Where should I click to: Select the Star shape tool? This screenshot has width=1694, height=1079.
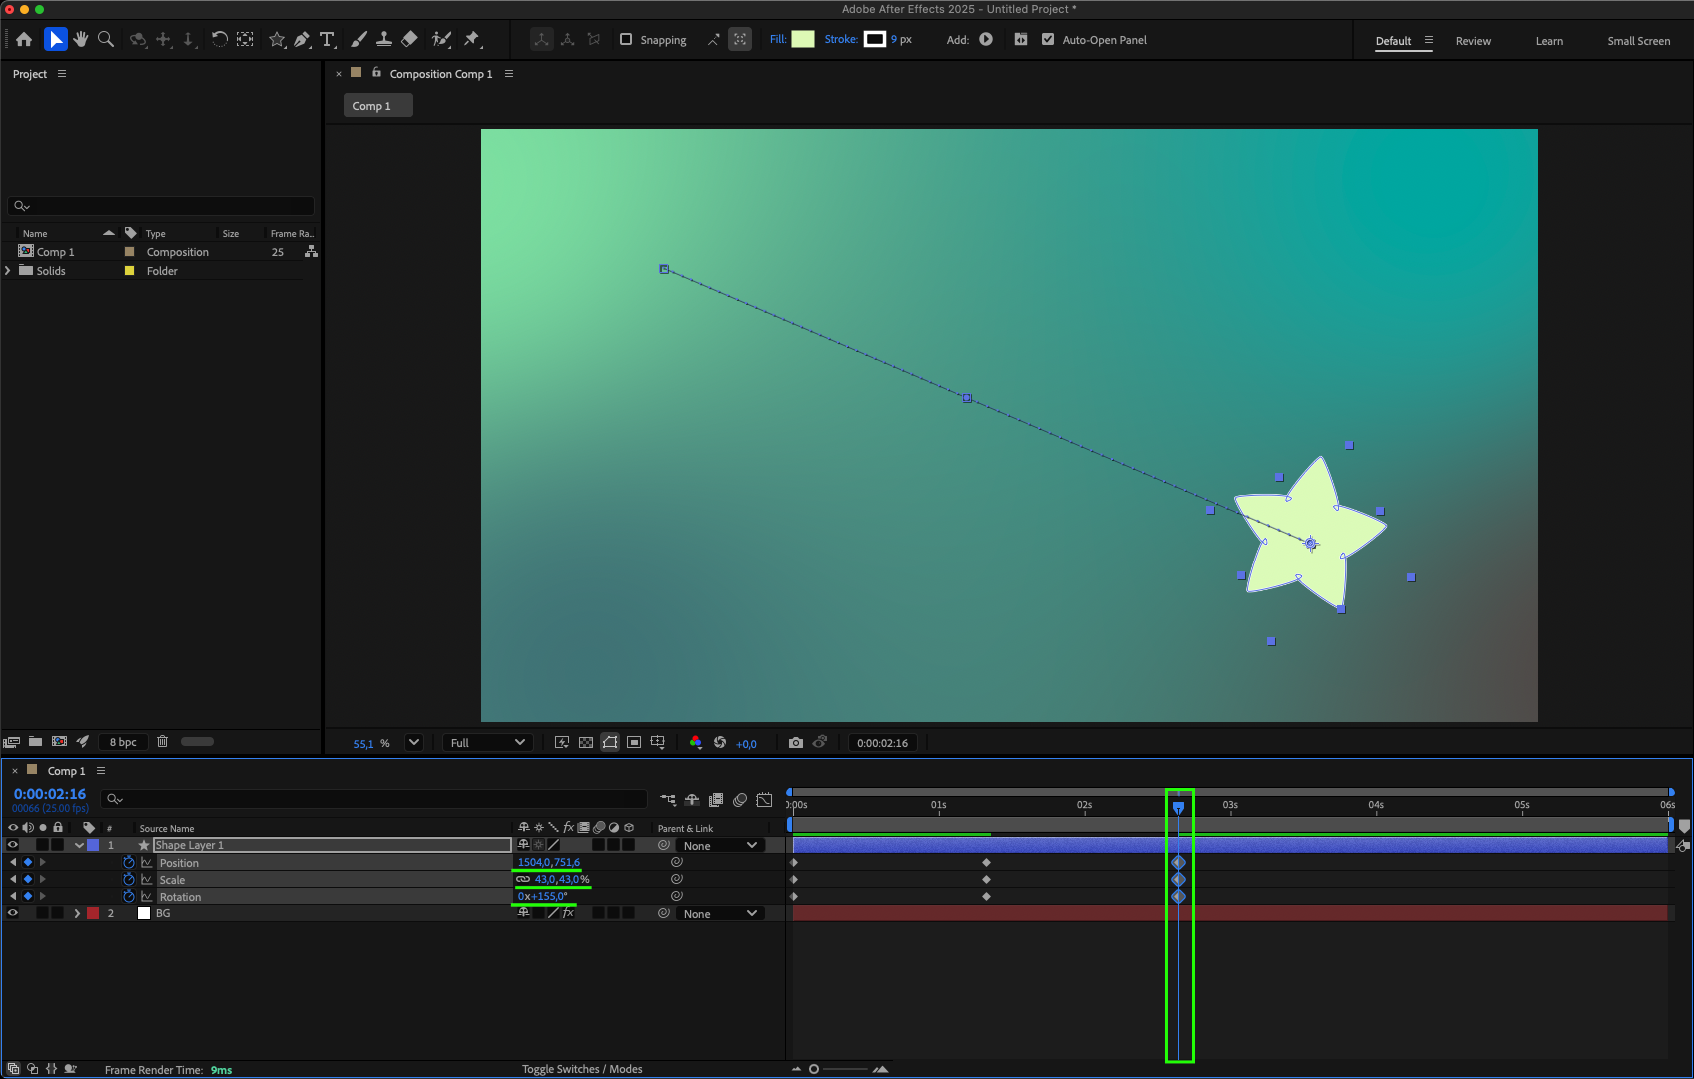tap(277, 39)
